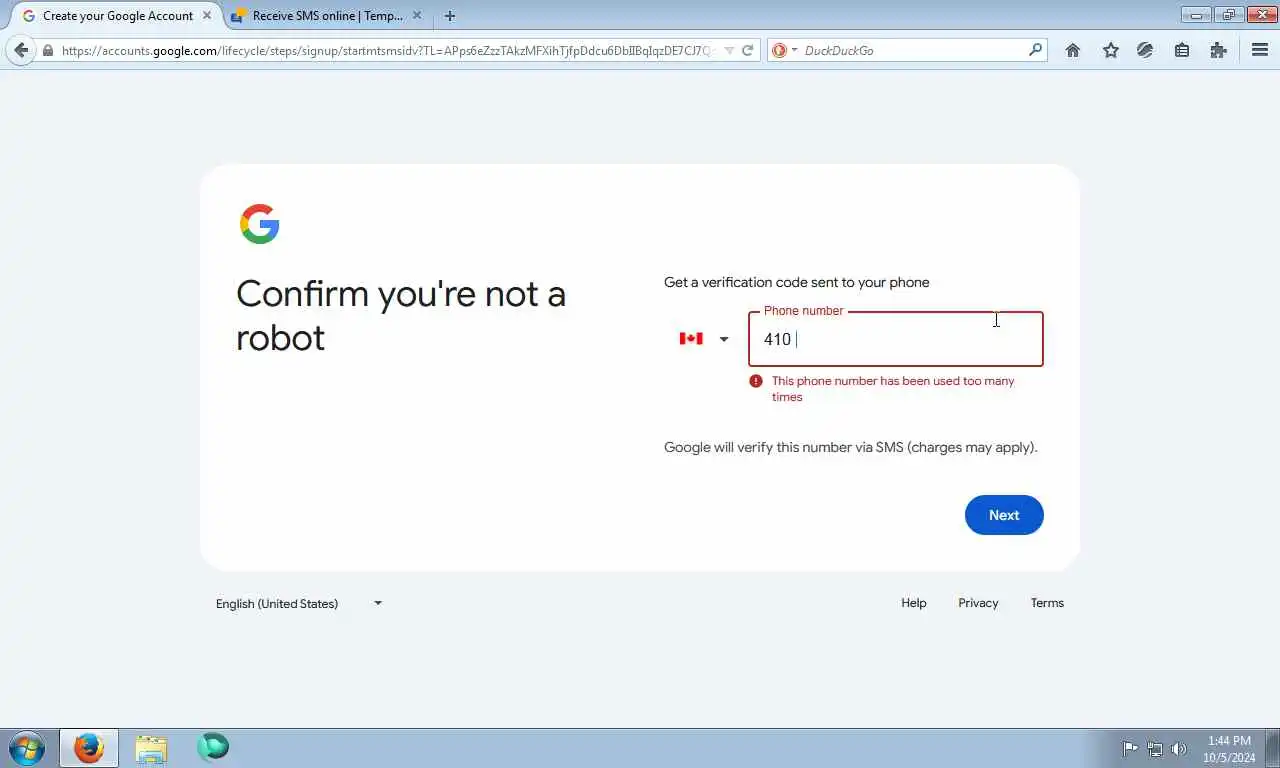Open the extensions puzzle icon
Screen dimensions: 1280x768
click(x=1218, y=50)
